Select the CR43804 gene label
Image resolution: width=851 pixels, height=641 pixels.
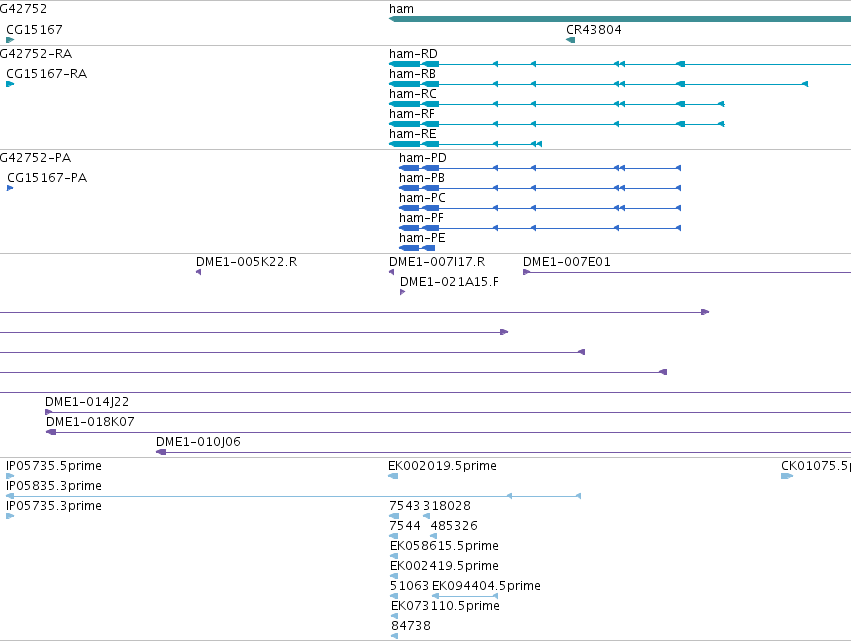point(594,29)
